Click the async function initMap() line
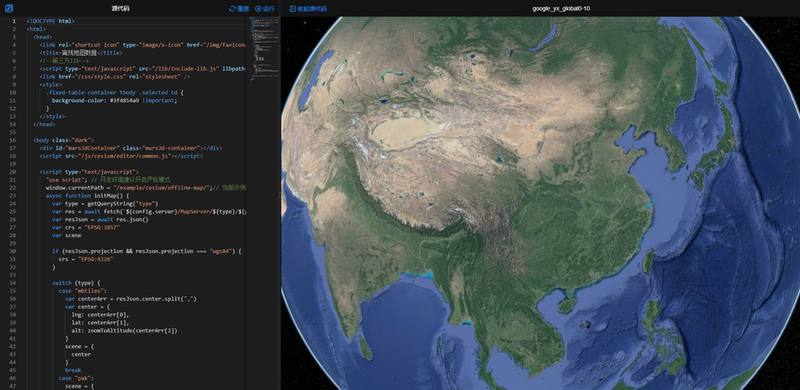 tap(88, 196)
